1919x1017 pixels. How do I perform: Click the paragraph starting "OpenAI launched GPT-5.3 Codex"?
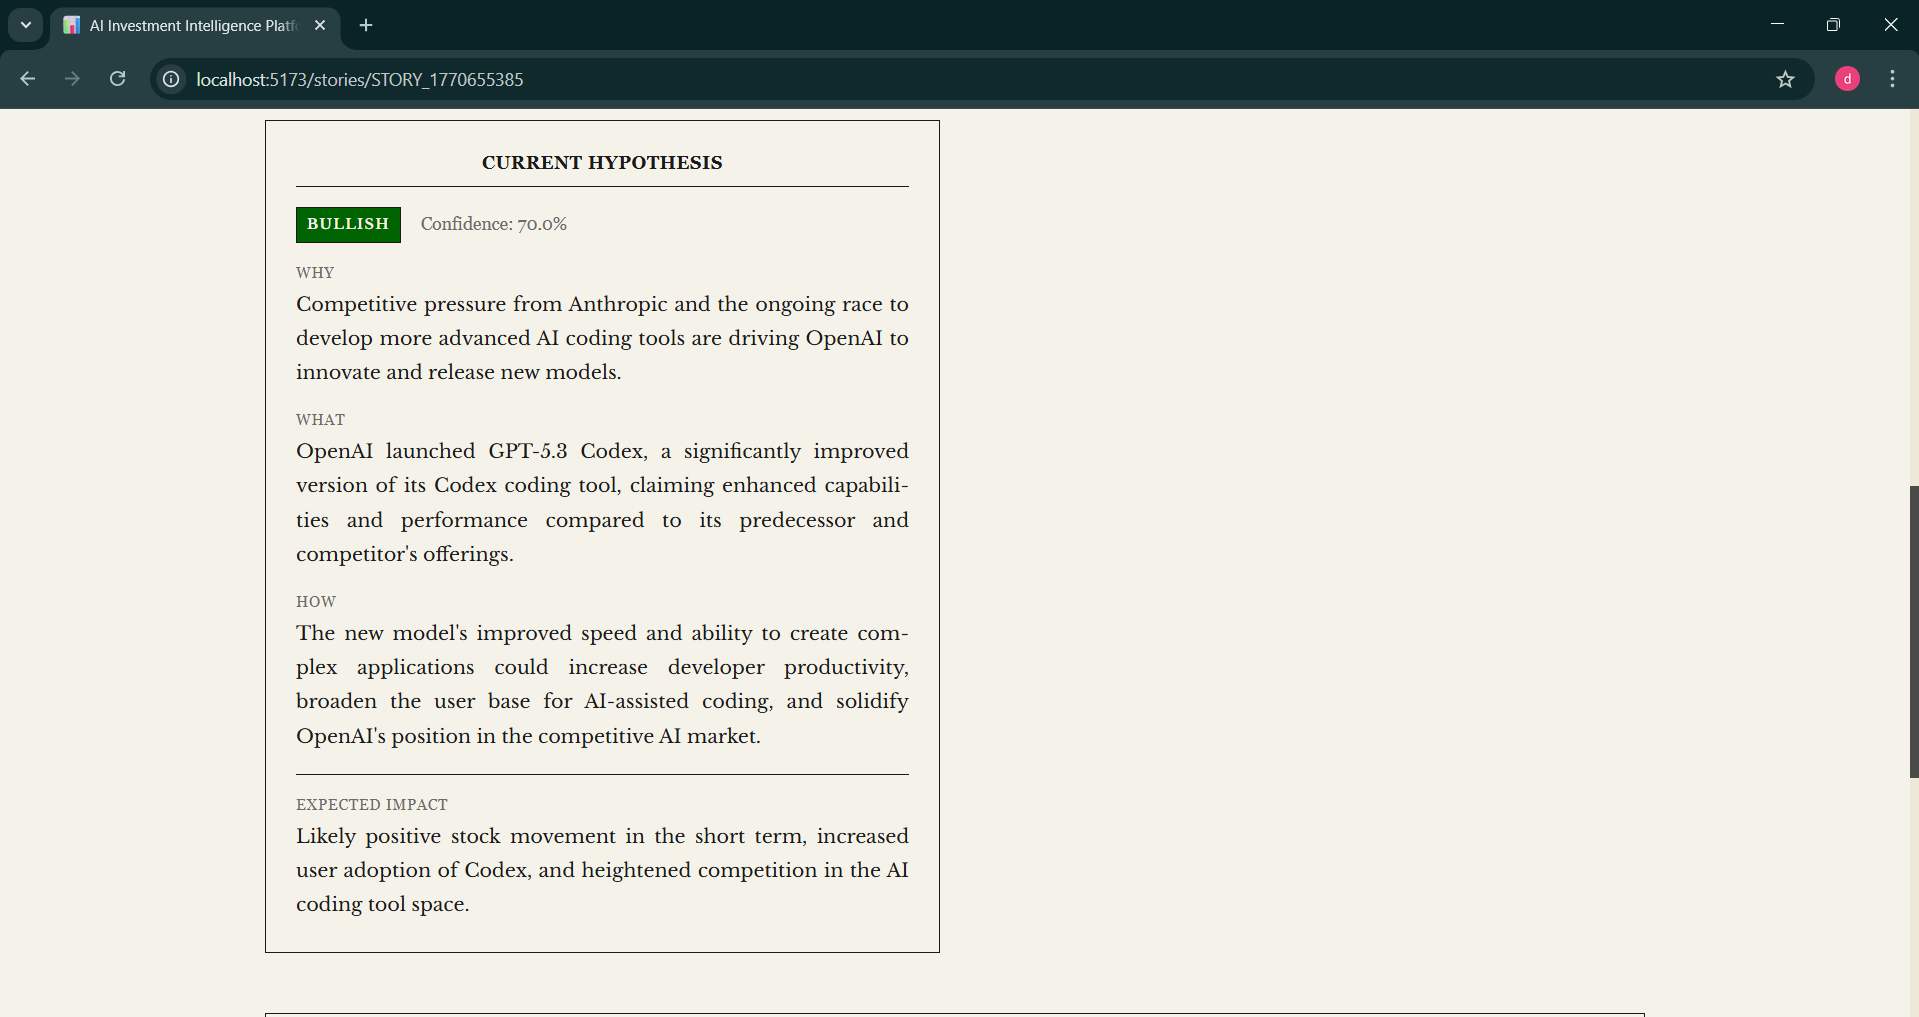pyautogui.click(x=602, y=502)
